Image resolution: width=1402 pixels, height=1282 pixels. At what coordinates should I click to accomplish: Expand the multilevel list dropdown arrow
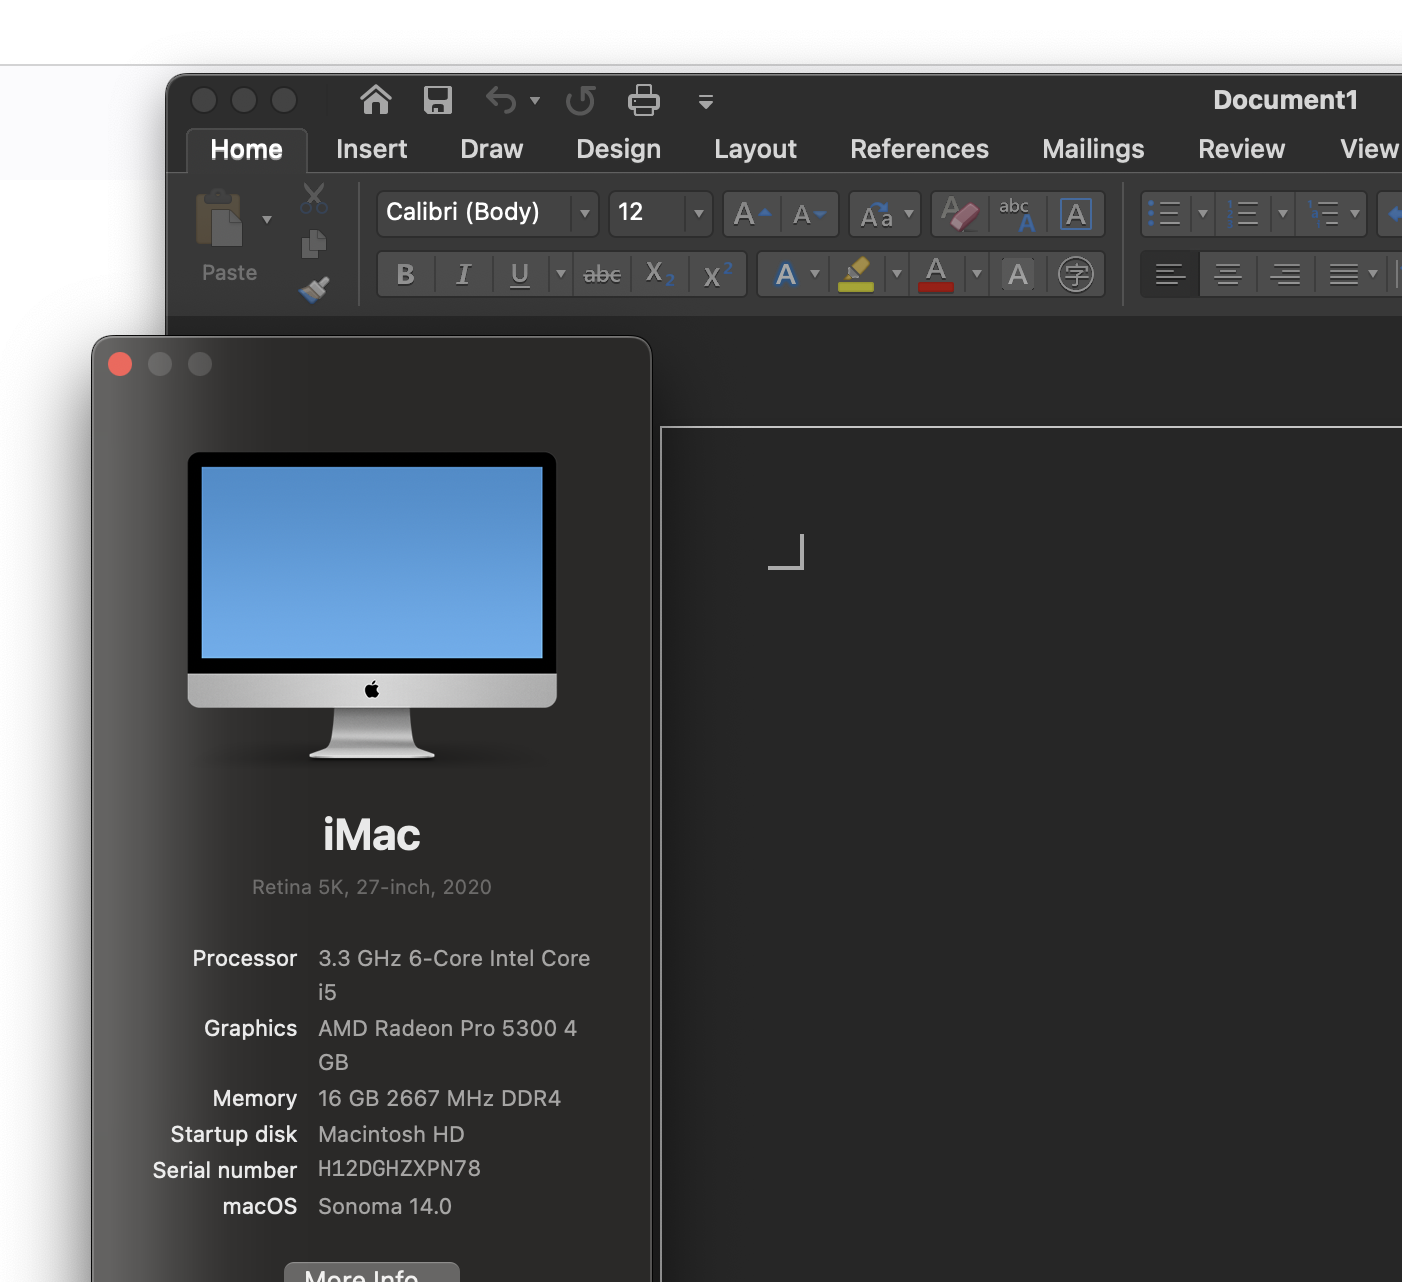(x=1355, y=214)
